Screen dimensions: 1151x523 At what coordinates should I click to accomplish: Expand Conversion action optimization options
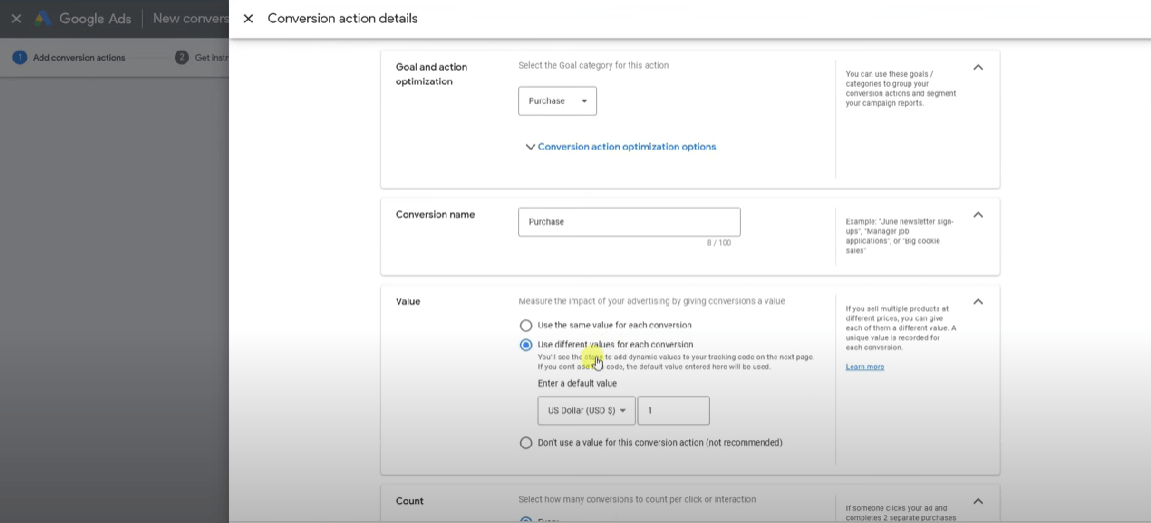pos(620,147)
